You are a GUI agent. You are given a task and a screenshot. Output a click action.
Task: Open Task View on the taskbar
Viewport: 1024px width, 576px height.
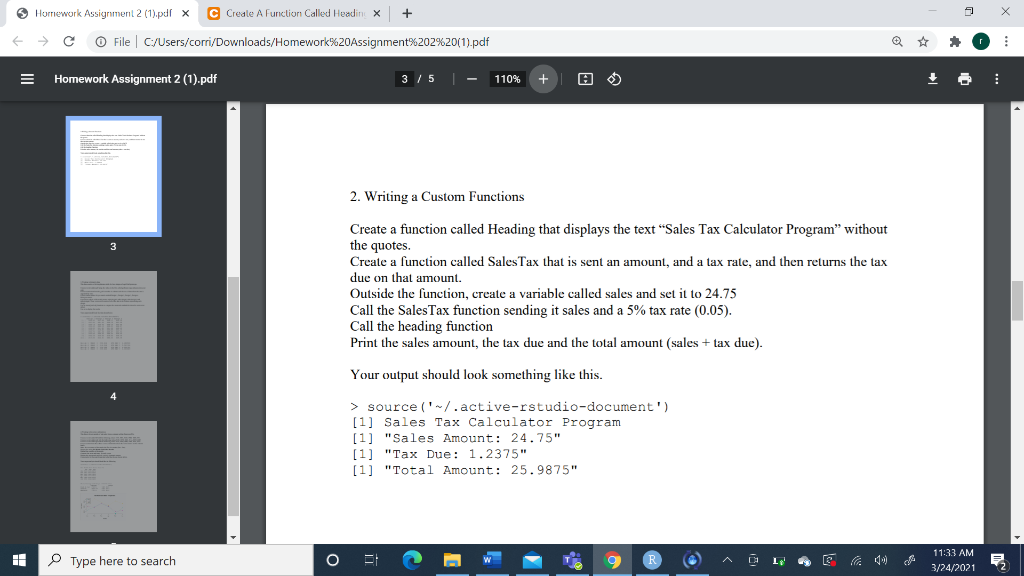point(371,560)
